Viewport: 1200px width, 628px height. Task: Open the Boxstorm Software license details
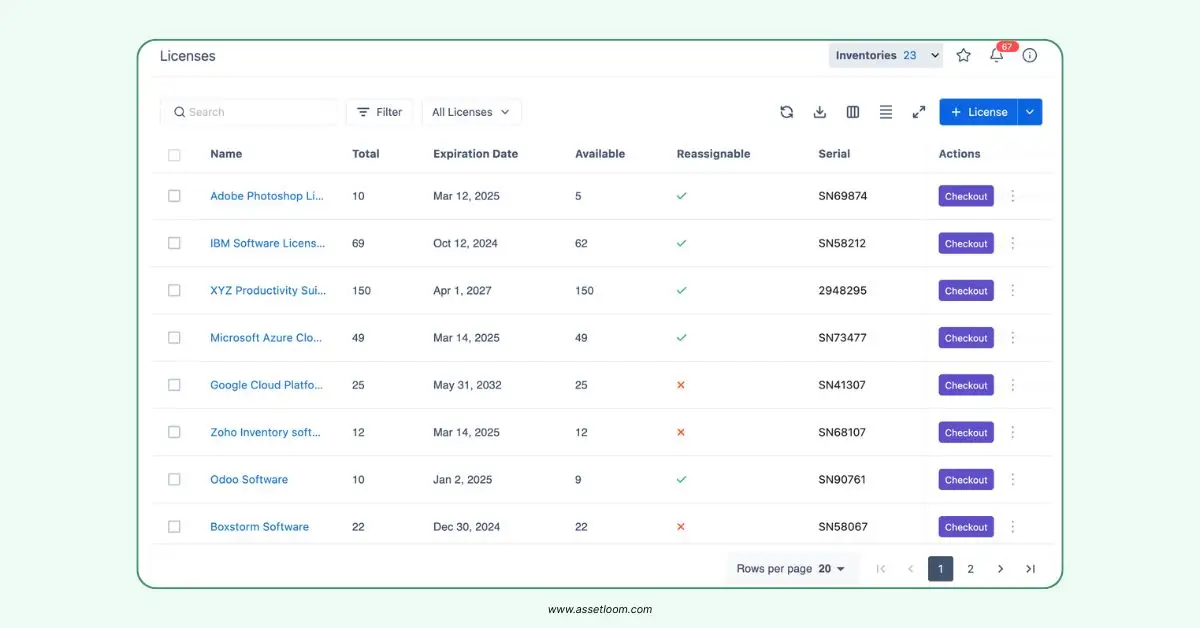click(x=260, y=526)
